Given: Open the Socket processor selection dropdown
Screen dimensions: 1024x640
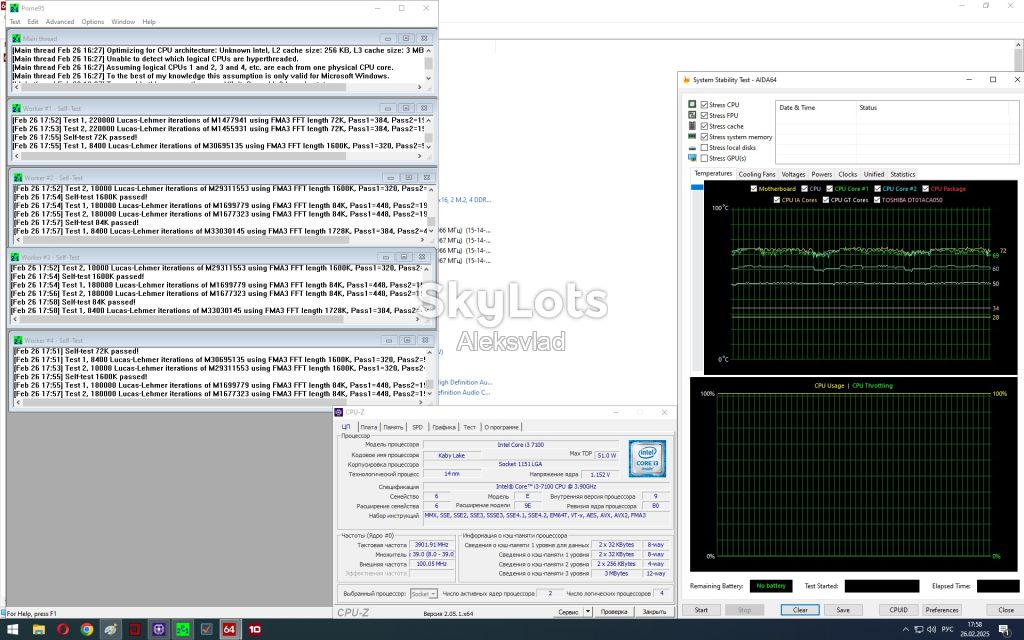Looking at the screenshot, I should pyautogui.click(x=424, y=594).
